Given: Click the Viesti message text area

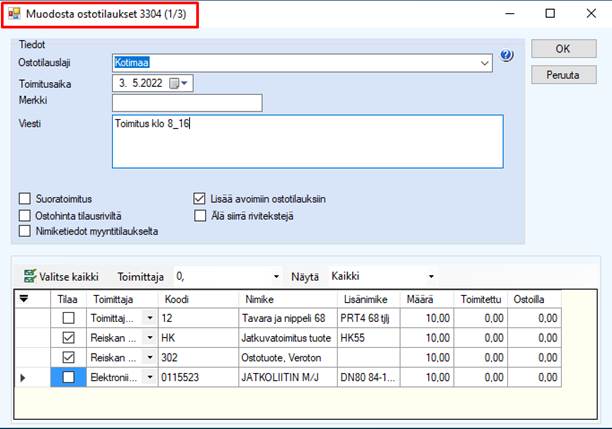Looking at the screenshot, I should (x=308, y=141).
